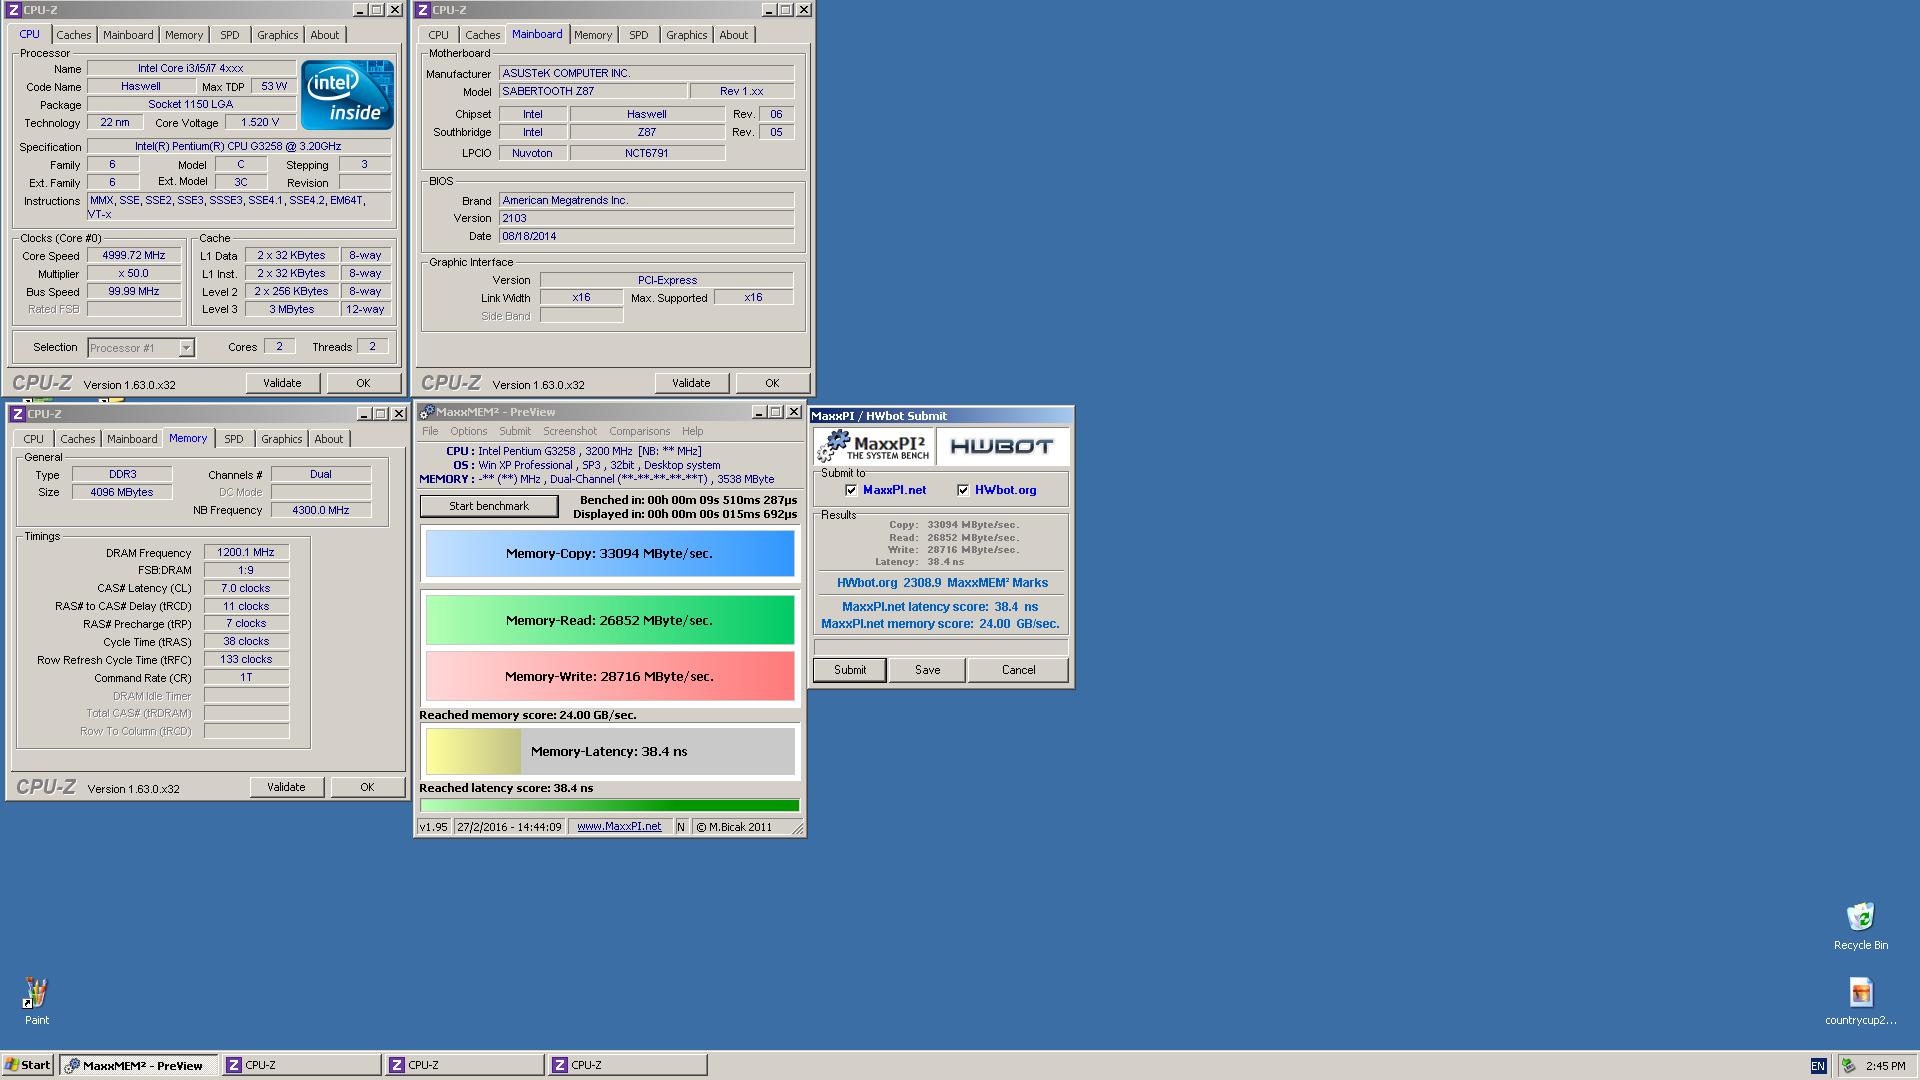Click the EN language indicator in the tray
The width and height of the screenshot is (1920, 1080).
pos(1817,1066)
